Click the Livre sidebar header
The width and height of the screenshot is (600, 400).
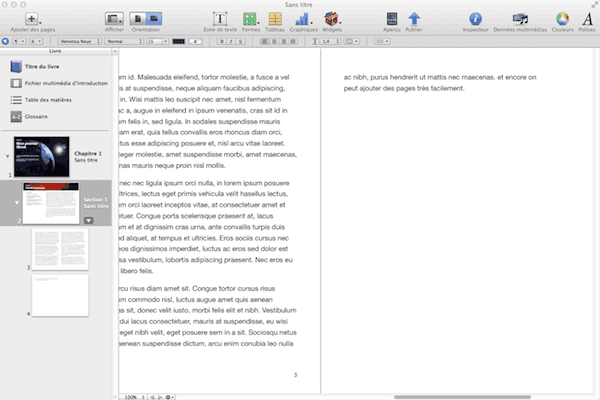(x=55, y=51)
